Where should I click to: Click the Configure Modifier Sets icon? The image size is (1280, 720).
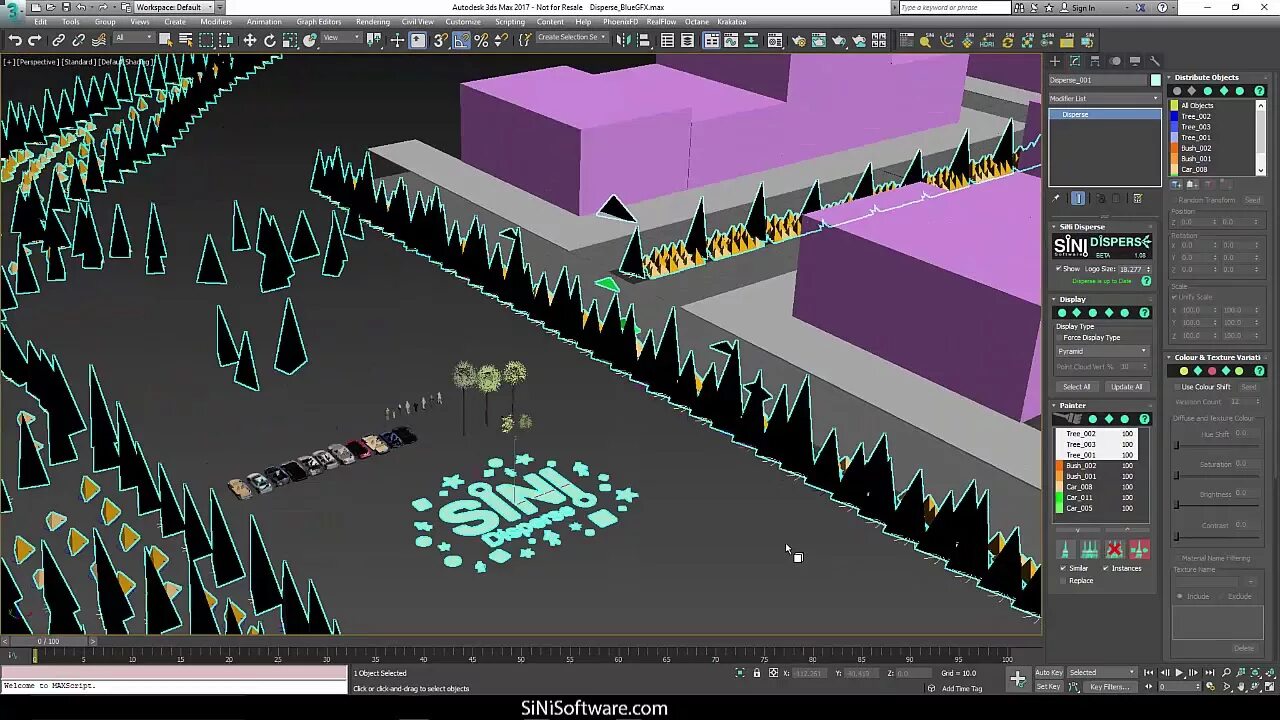click(x=1137, y=198)
